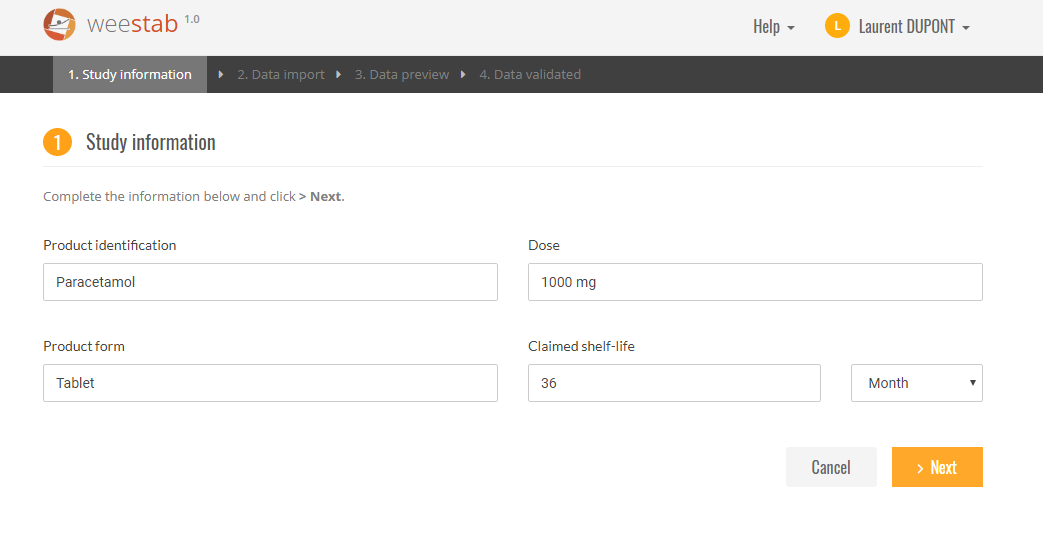Viewport: 1043px width, 539px height.
Task: Focus the Dose input field
Action: (x=755, y=282)
